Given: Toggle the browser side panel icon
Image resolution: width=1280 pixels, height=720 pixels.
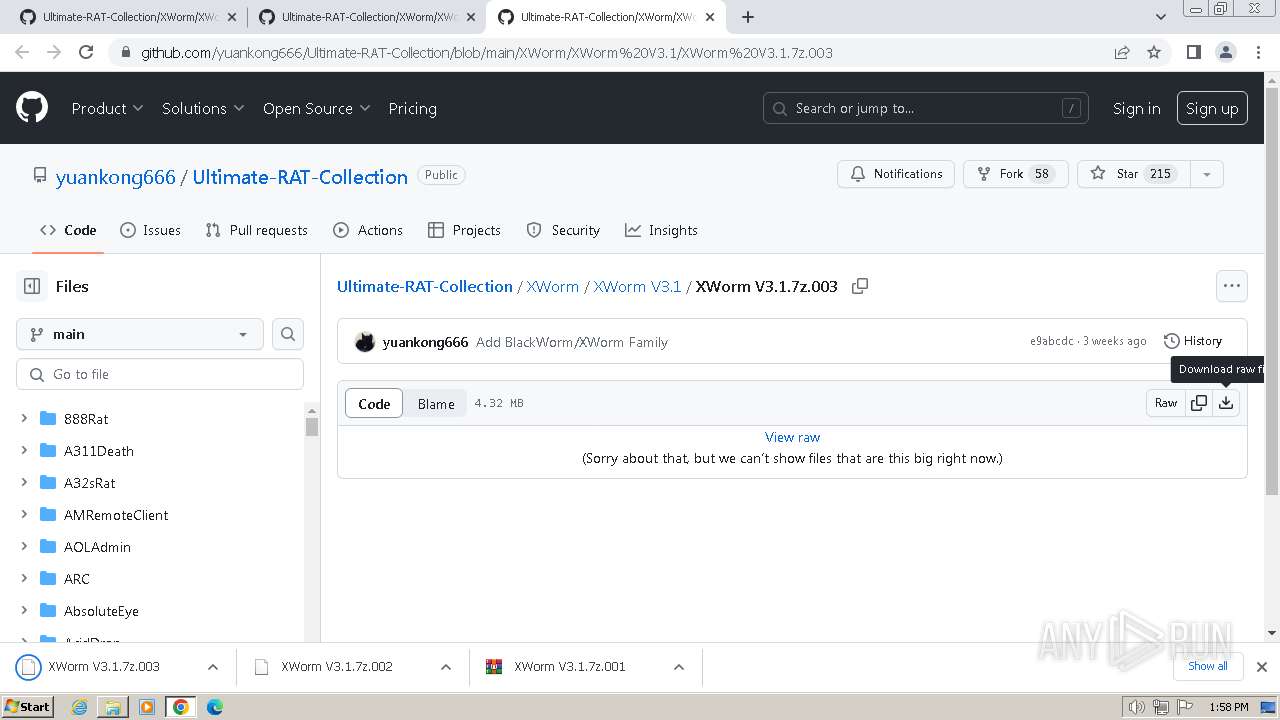Looking at the screenshot, I should coord(1193,53).
